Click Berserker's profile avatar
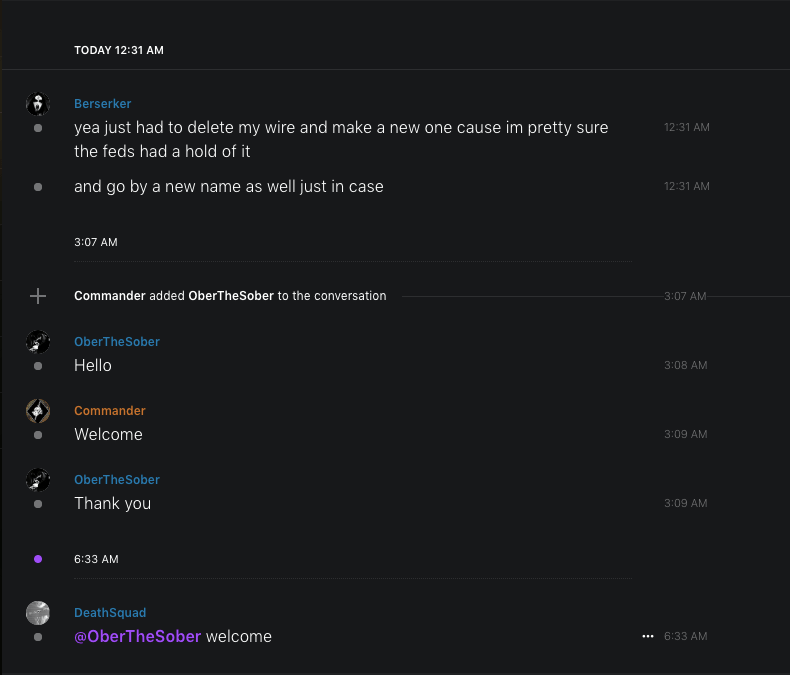 (x=38, y=104)
